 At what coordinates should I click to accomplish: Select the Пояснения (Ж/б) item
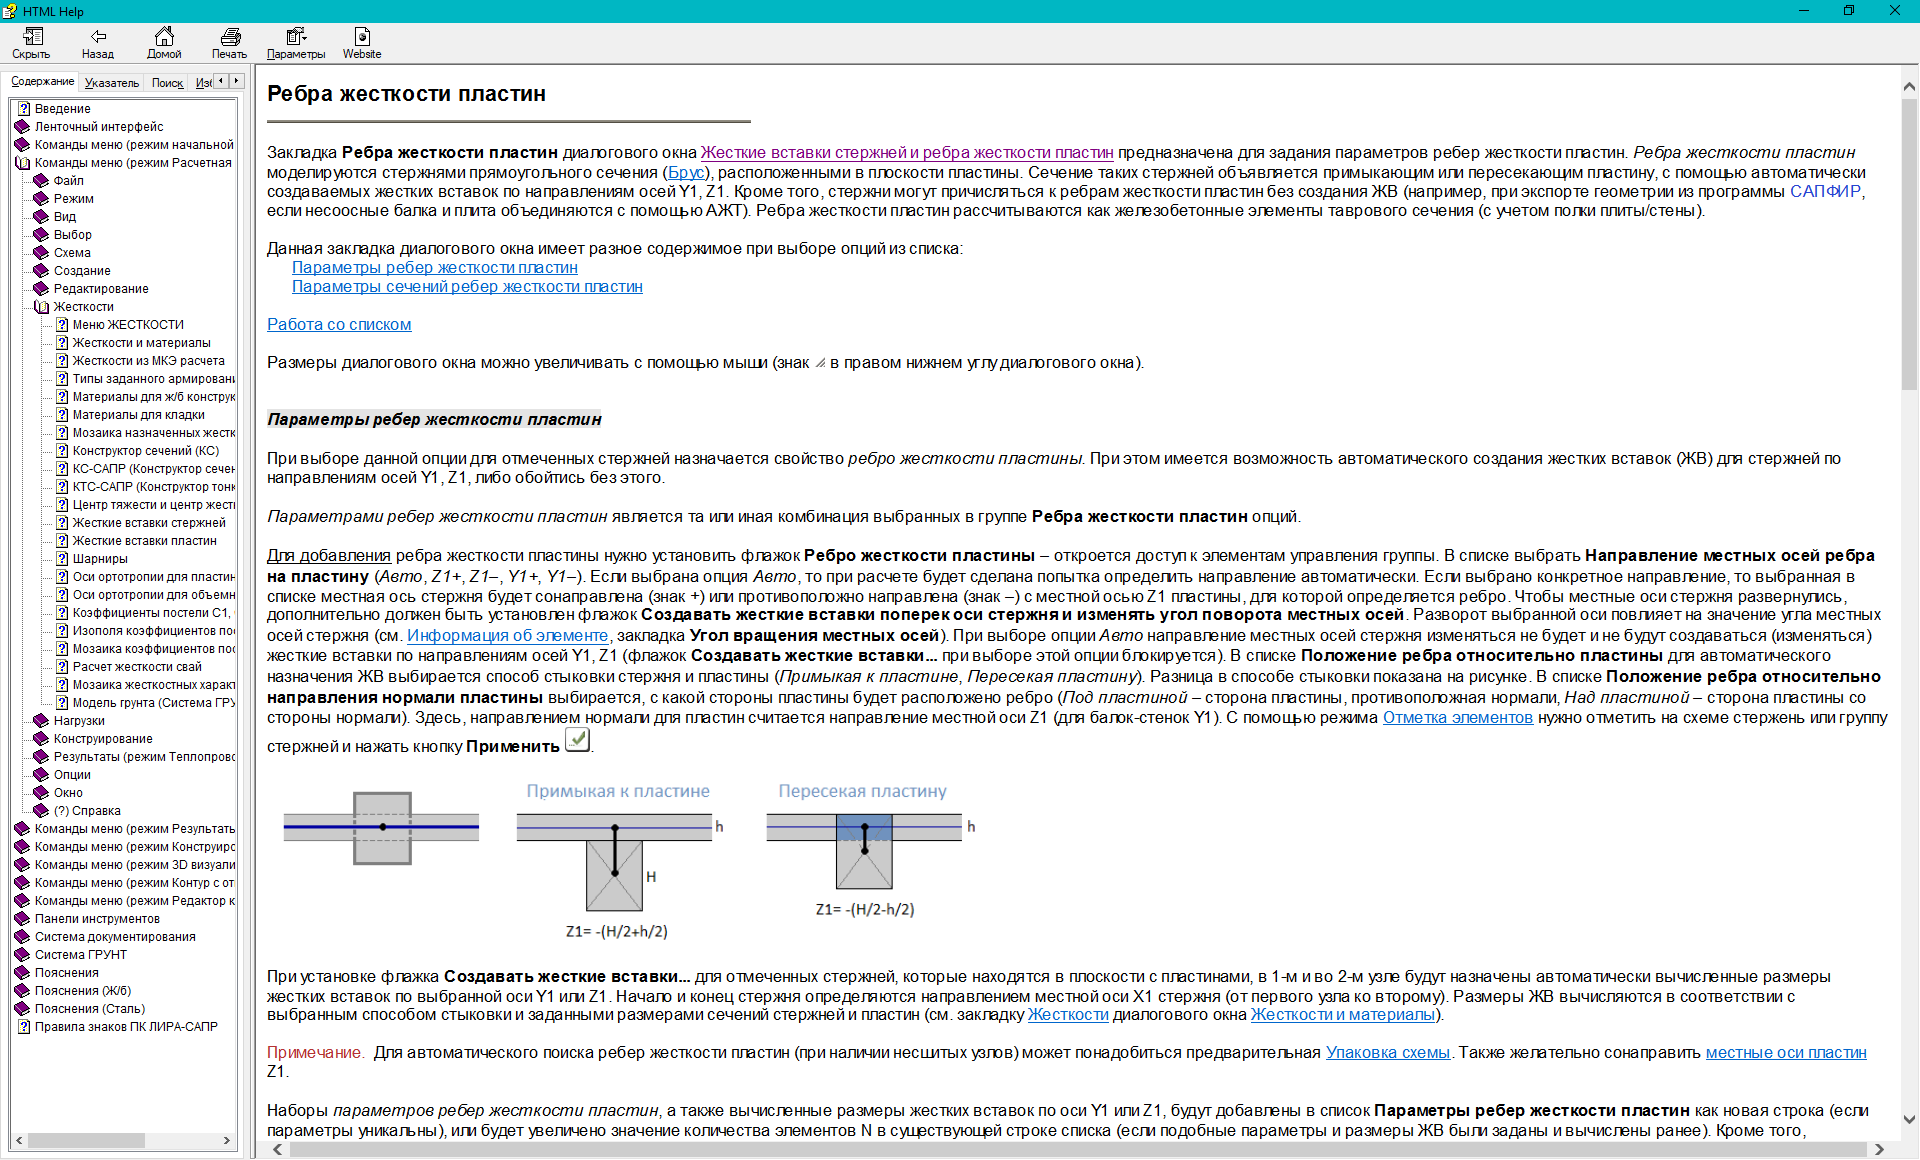[x=83, y=991]
